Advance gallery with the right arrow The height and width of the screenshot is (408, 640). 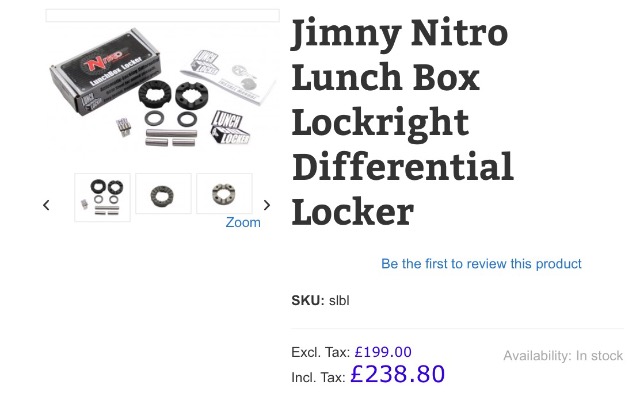pos(266,205)
